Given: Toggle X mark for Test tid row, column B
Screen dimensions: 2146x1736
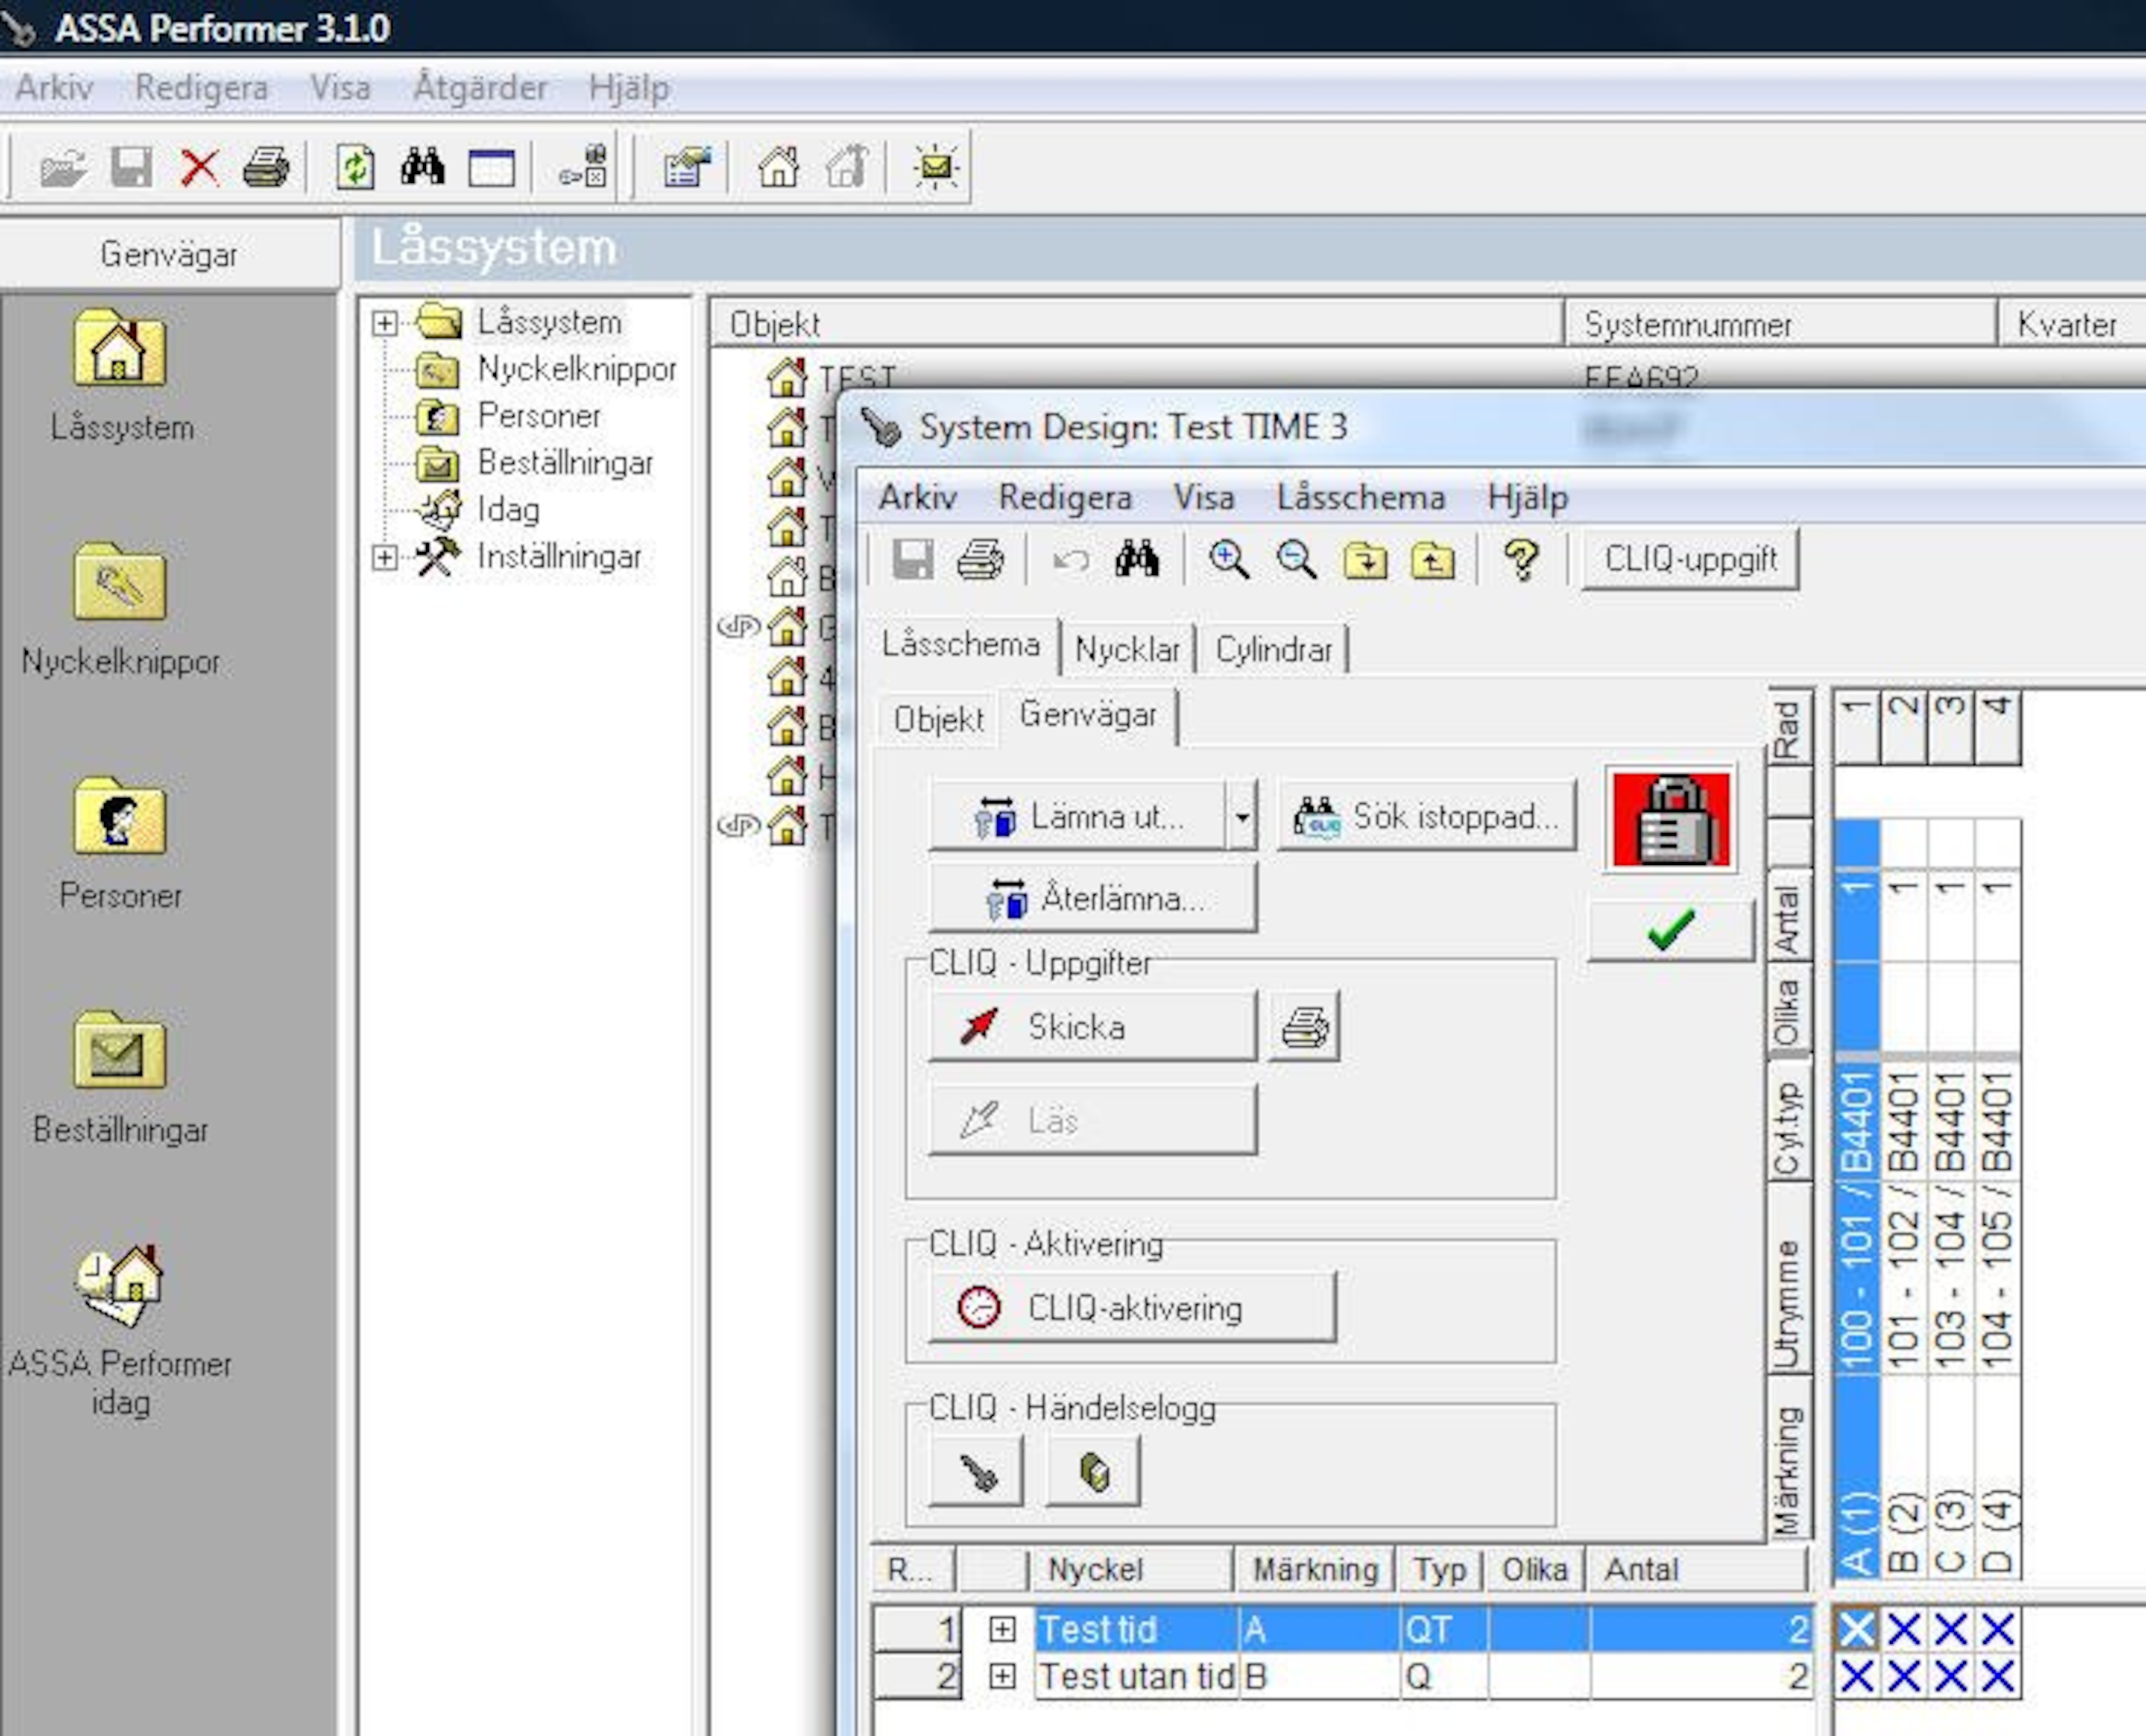Looking at the screenshot, I should click(1904, 1630).
